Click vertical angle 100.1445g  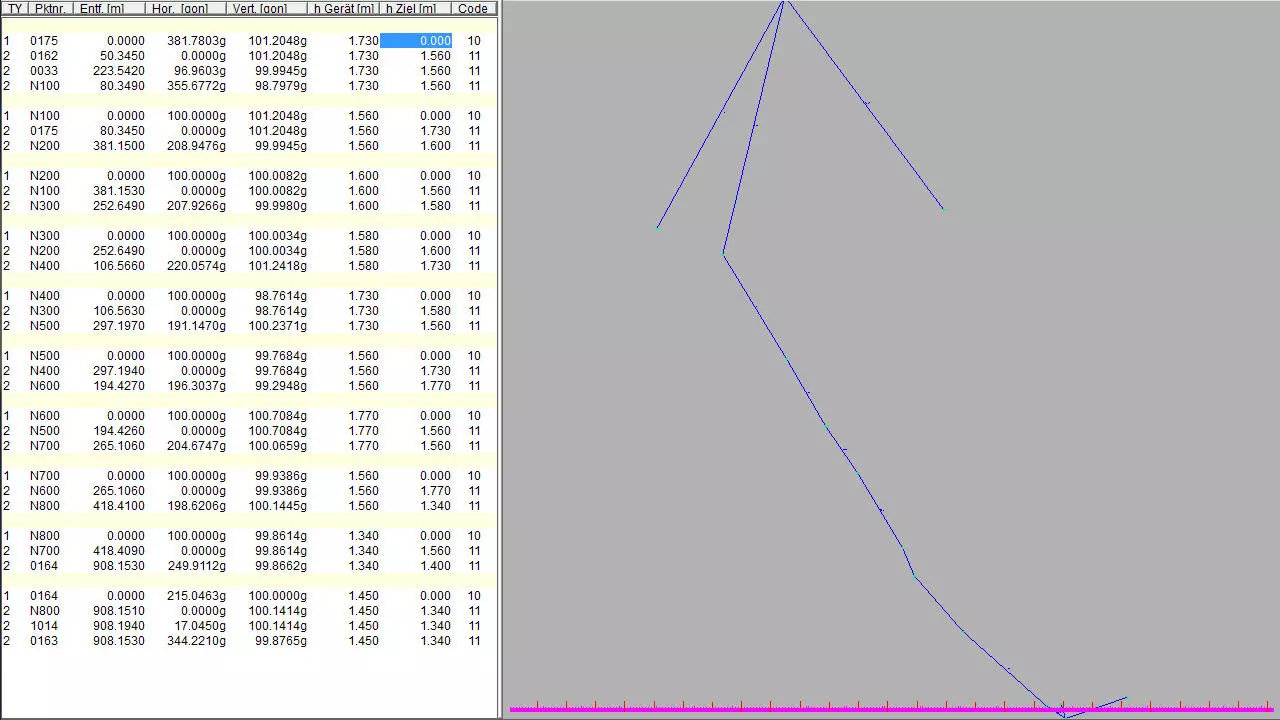click(277, 506)
